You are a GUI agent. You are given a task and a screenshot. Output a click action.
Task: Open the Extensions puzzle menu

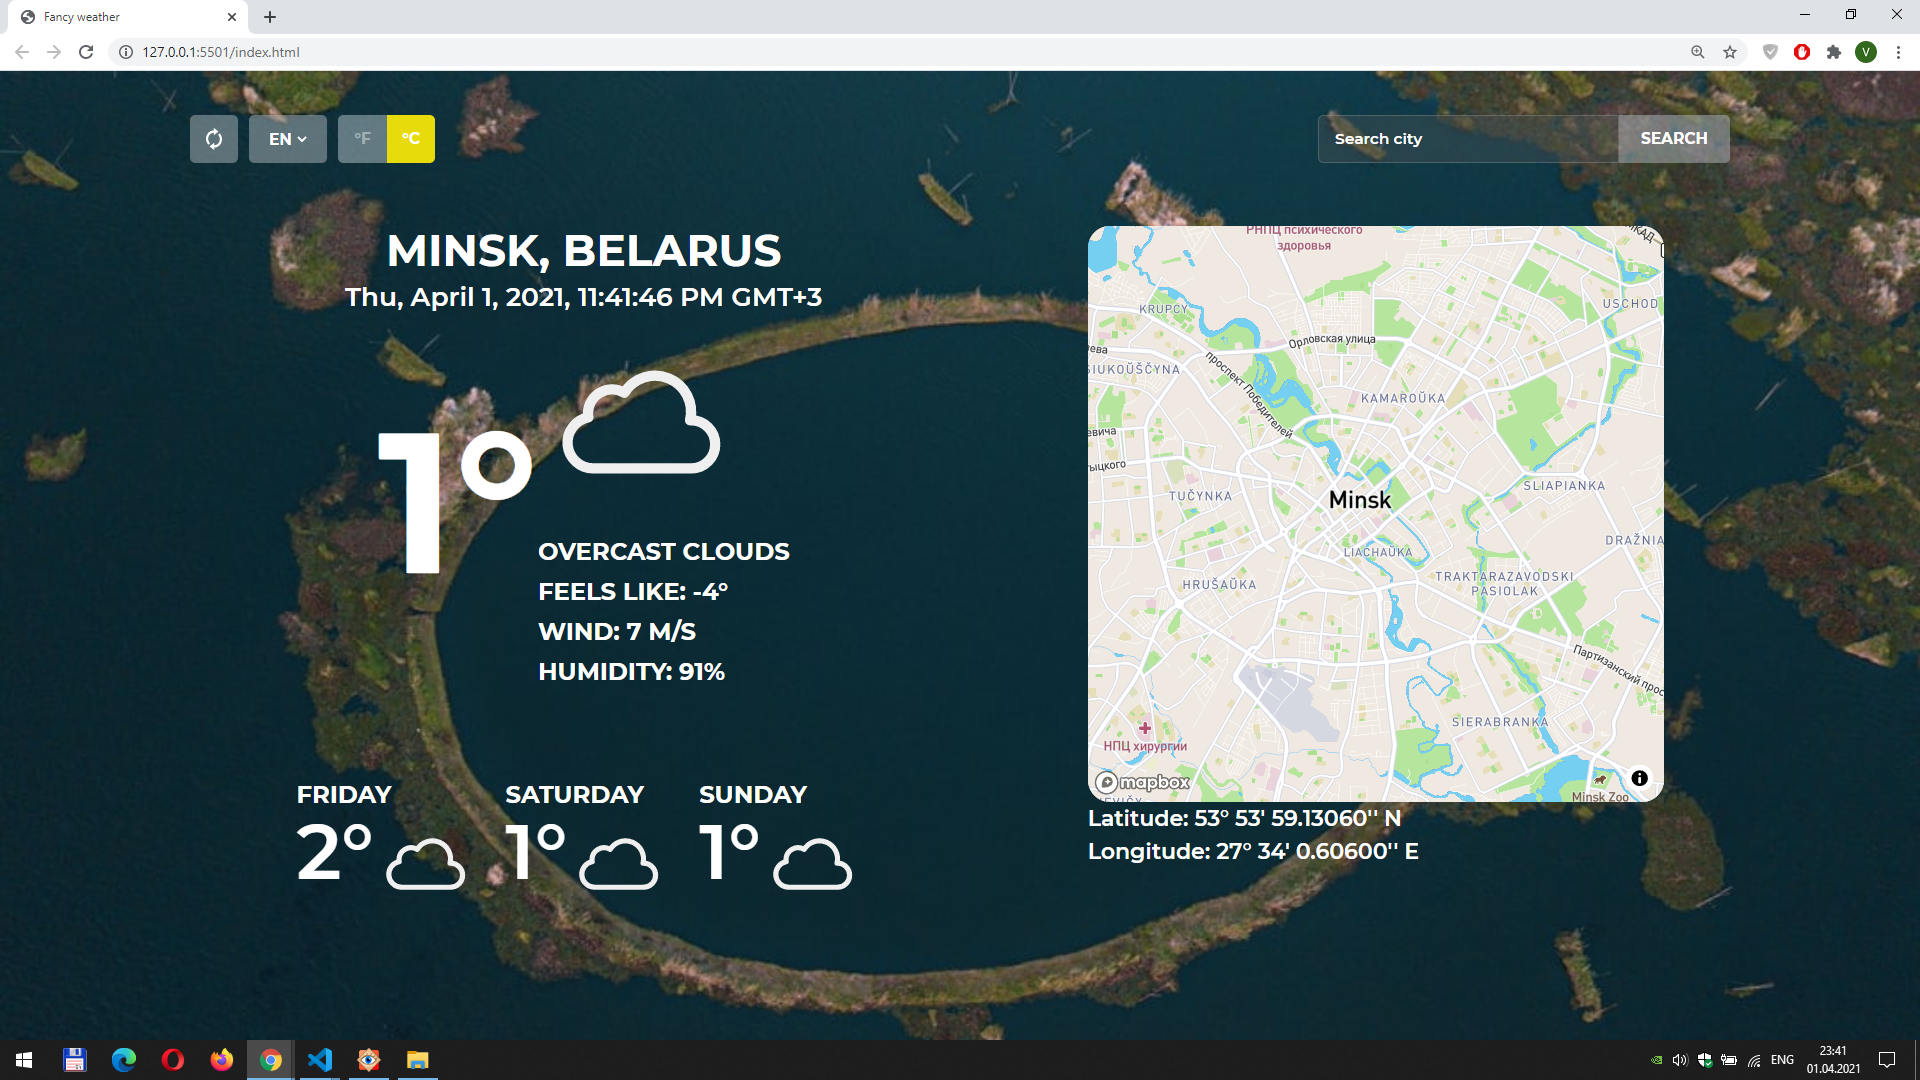pyautogui.click(x=1834, y=52)
